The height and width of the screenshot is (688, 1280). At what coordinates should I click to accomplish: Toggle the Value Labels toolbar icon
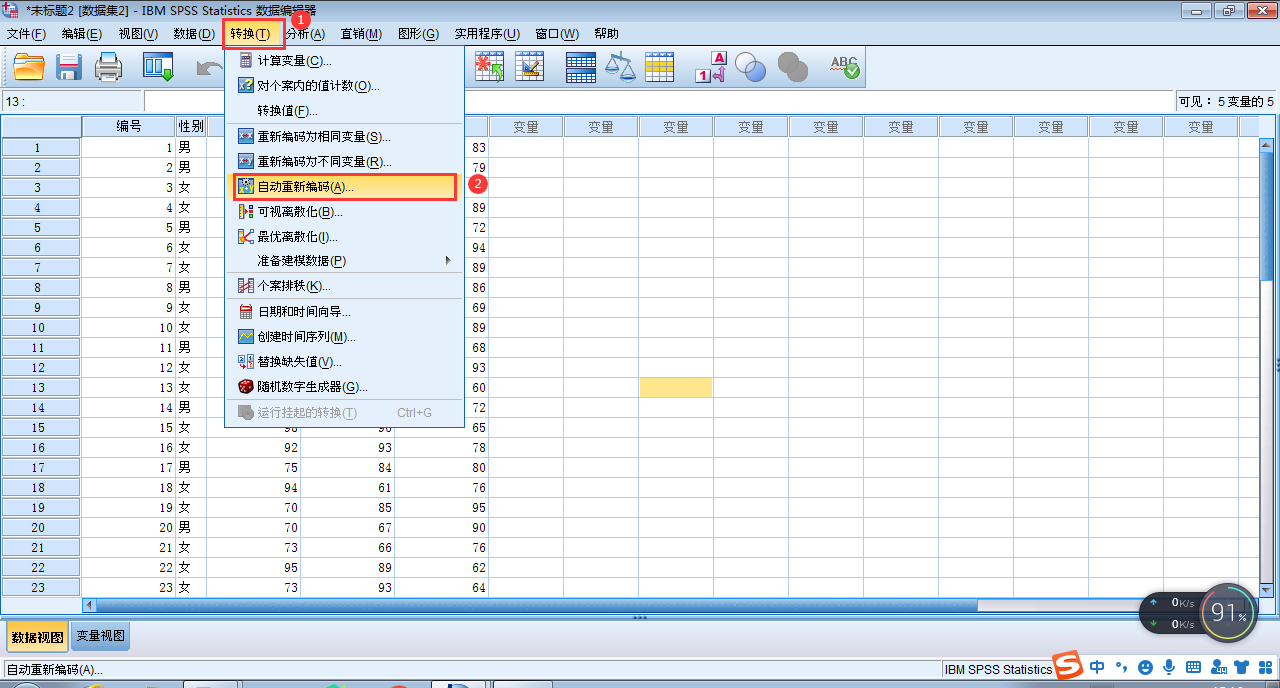(710, 67)
